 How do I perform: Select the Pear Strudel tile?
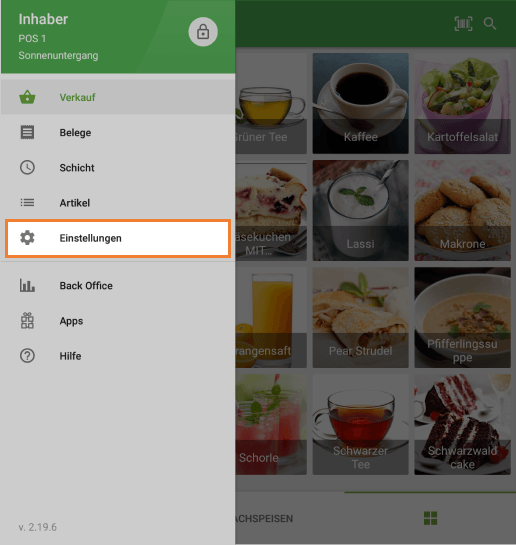(360, 317)
